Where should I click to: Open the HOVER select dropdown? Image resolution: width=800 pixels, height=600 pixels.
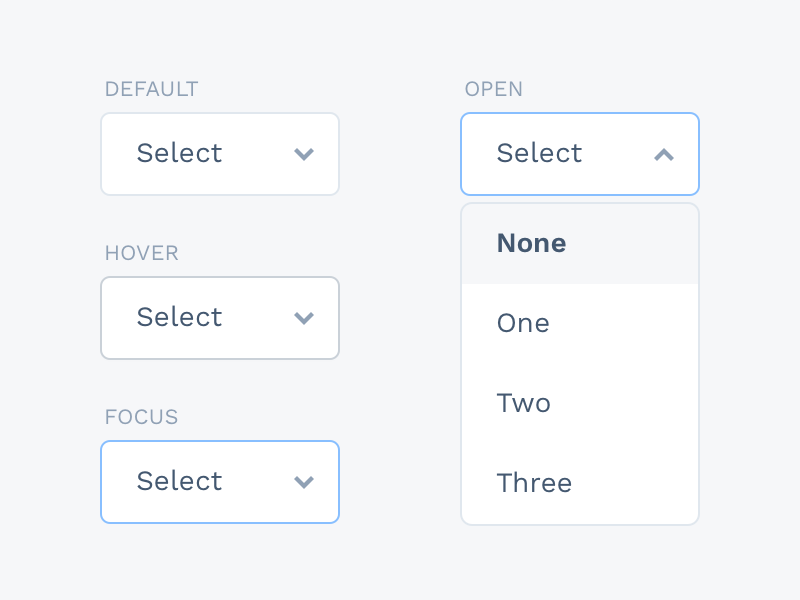click(x=220, y=318)
